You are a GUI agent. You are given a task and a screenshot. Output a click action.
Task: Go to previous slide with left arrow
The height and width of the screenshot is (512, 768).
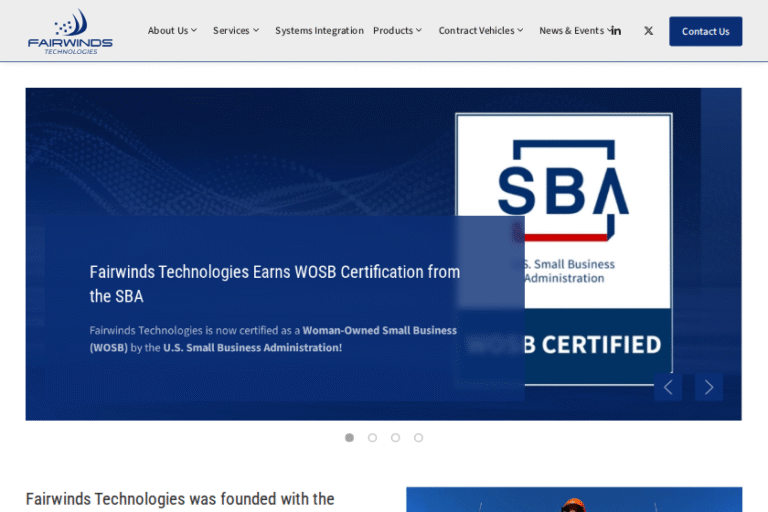[668, 387]
